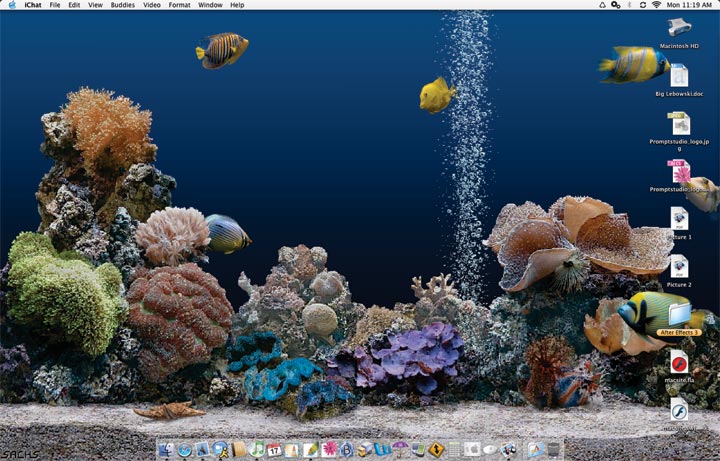The height and width of the screenshot is (461, 720).
Task: Open the Buddies menu
Action: point(124,5)
